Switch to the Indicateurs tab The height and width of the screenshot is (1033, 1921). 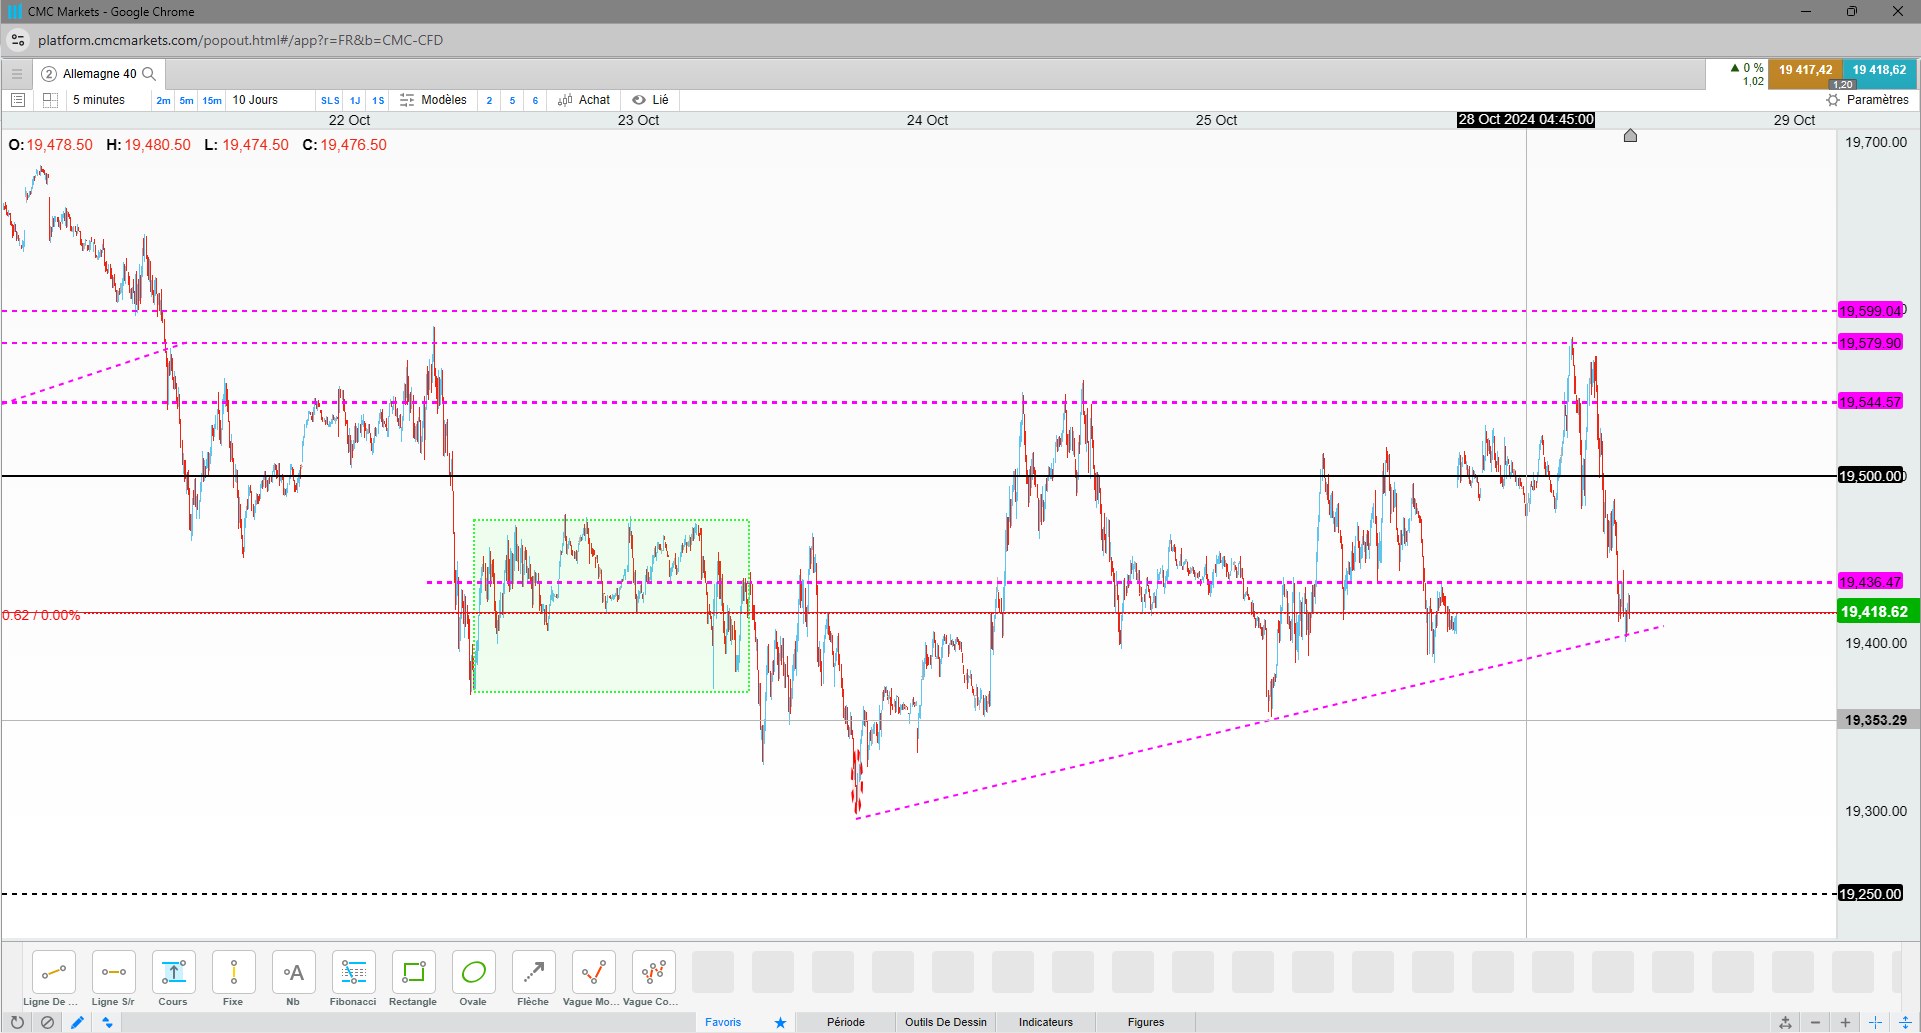pos(1045,1022)
